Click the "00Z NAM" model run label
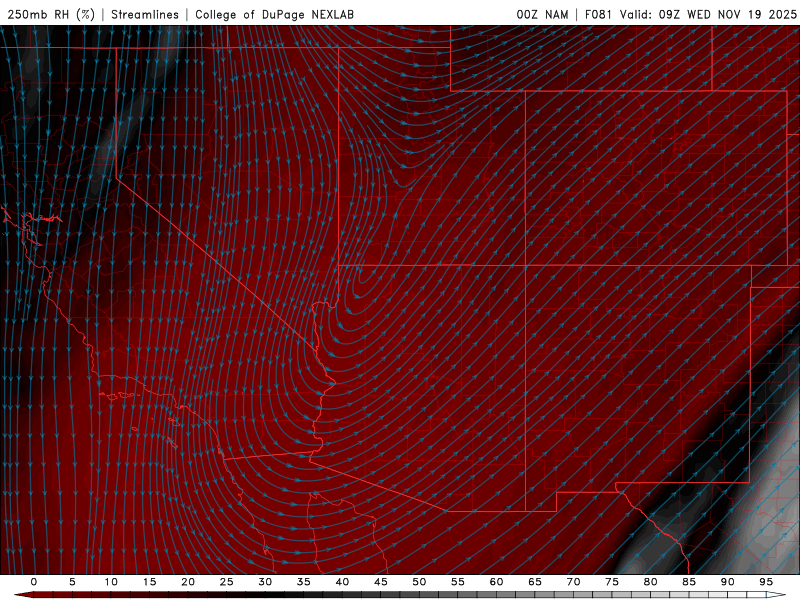This screenshot has width=800, height=600. click(542, 14)
